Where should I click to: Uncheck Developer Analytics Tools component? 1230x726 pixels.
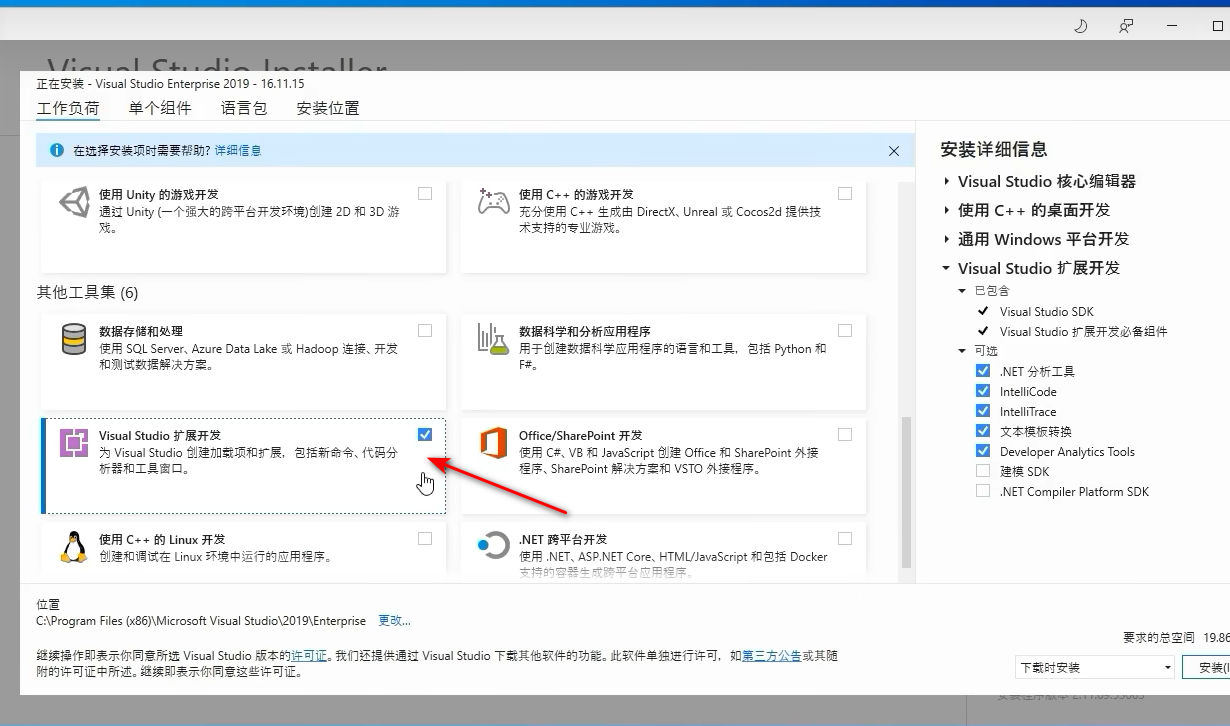pyautogui.click(x=983, y=451)
